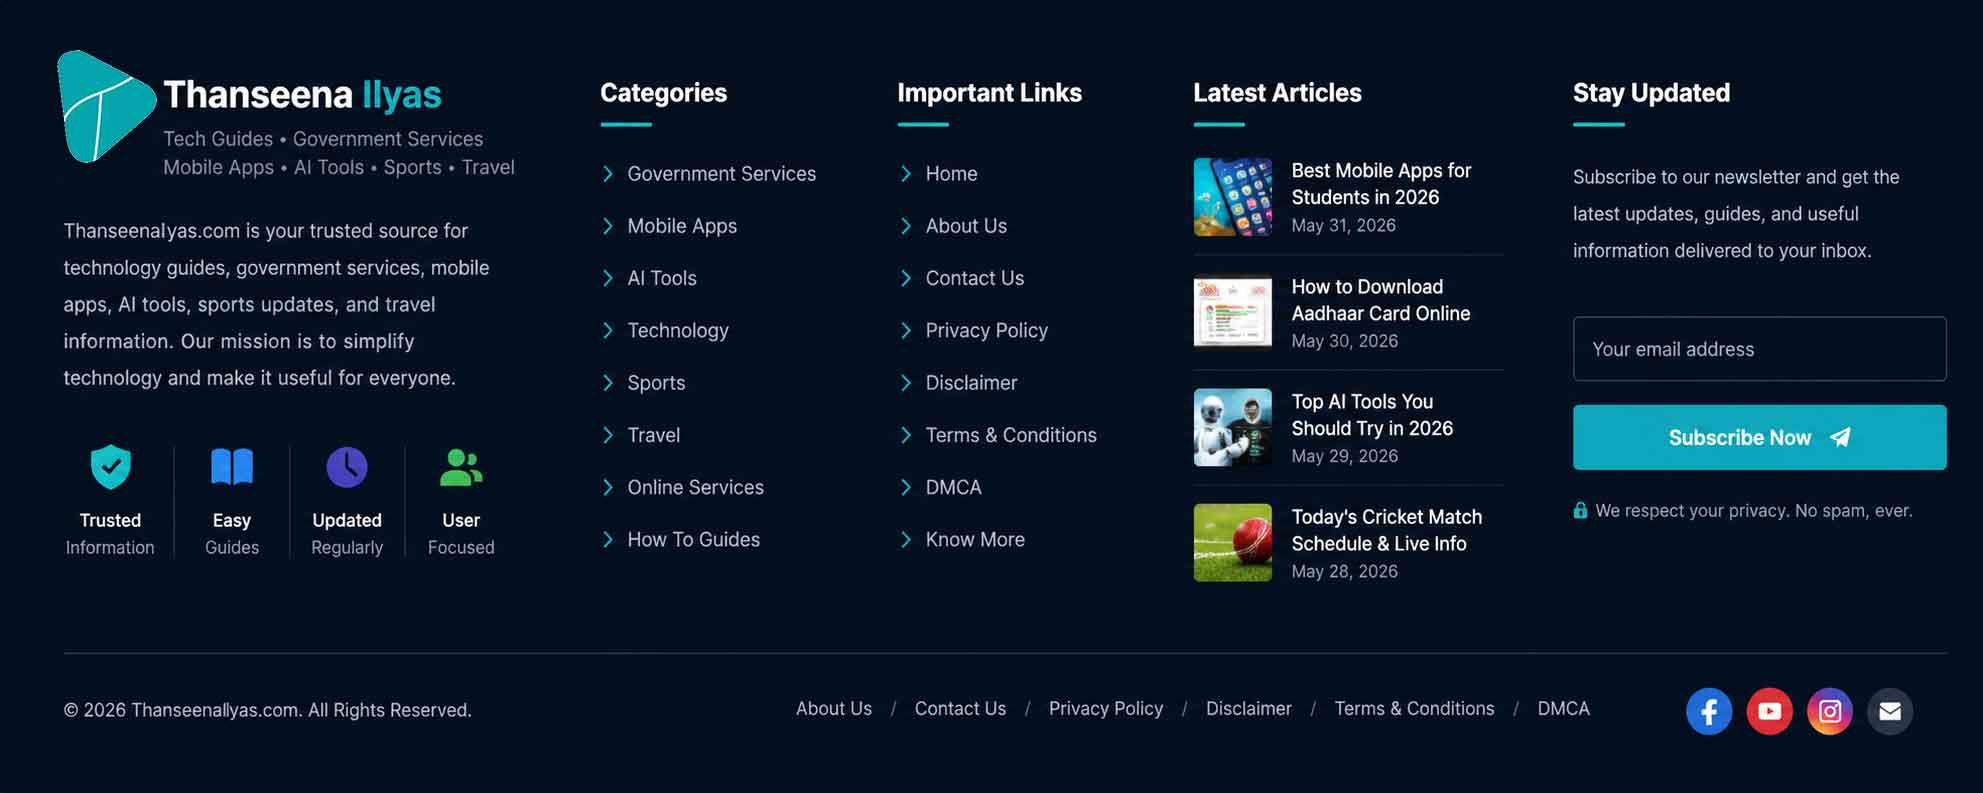Open Terms & Conditions in Important Links column

tap(1011, 435)
